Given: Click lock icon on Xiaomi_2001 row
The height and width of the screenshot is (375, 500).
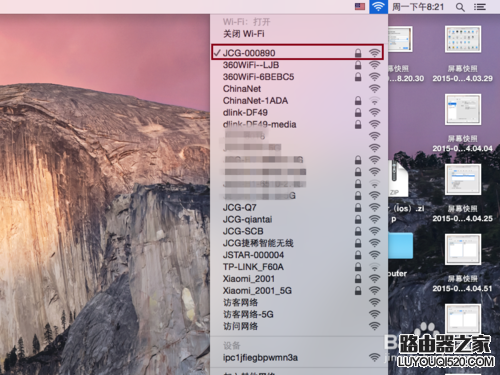Looking at the screenshot, I should coord(358,278).
